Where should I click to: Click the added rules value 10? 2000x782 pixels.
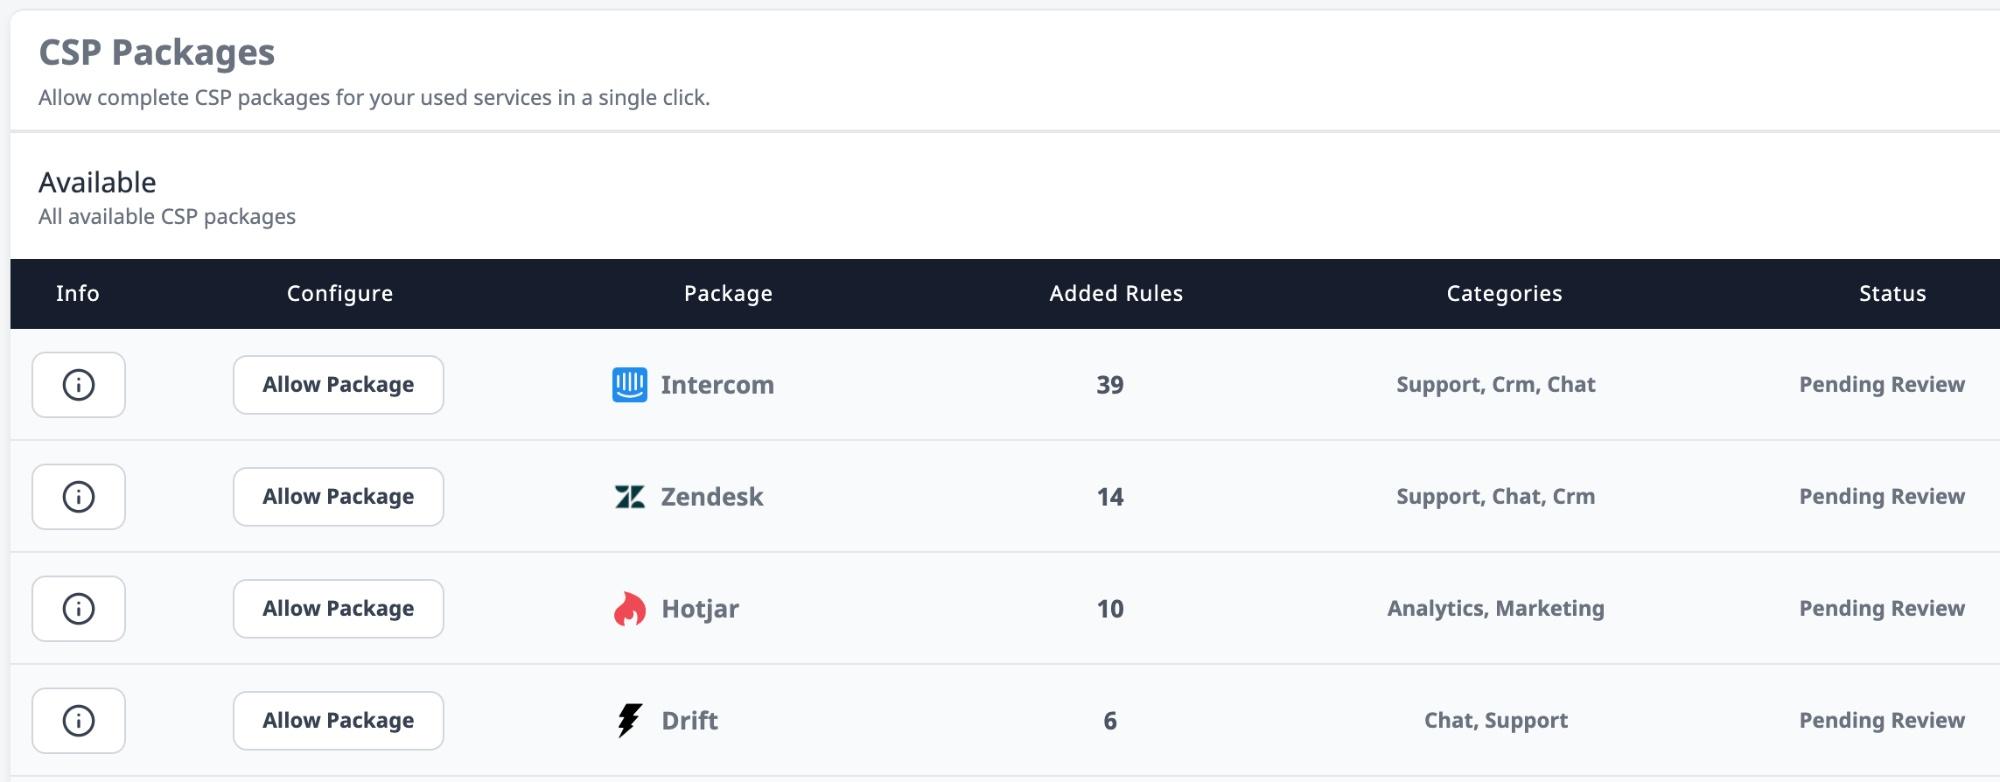pos(1110,609)
